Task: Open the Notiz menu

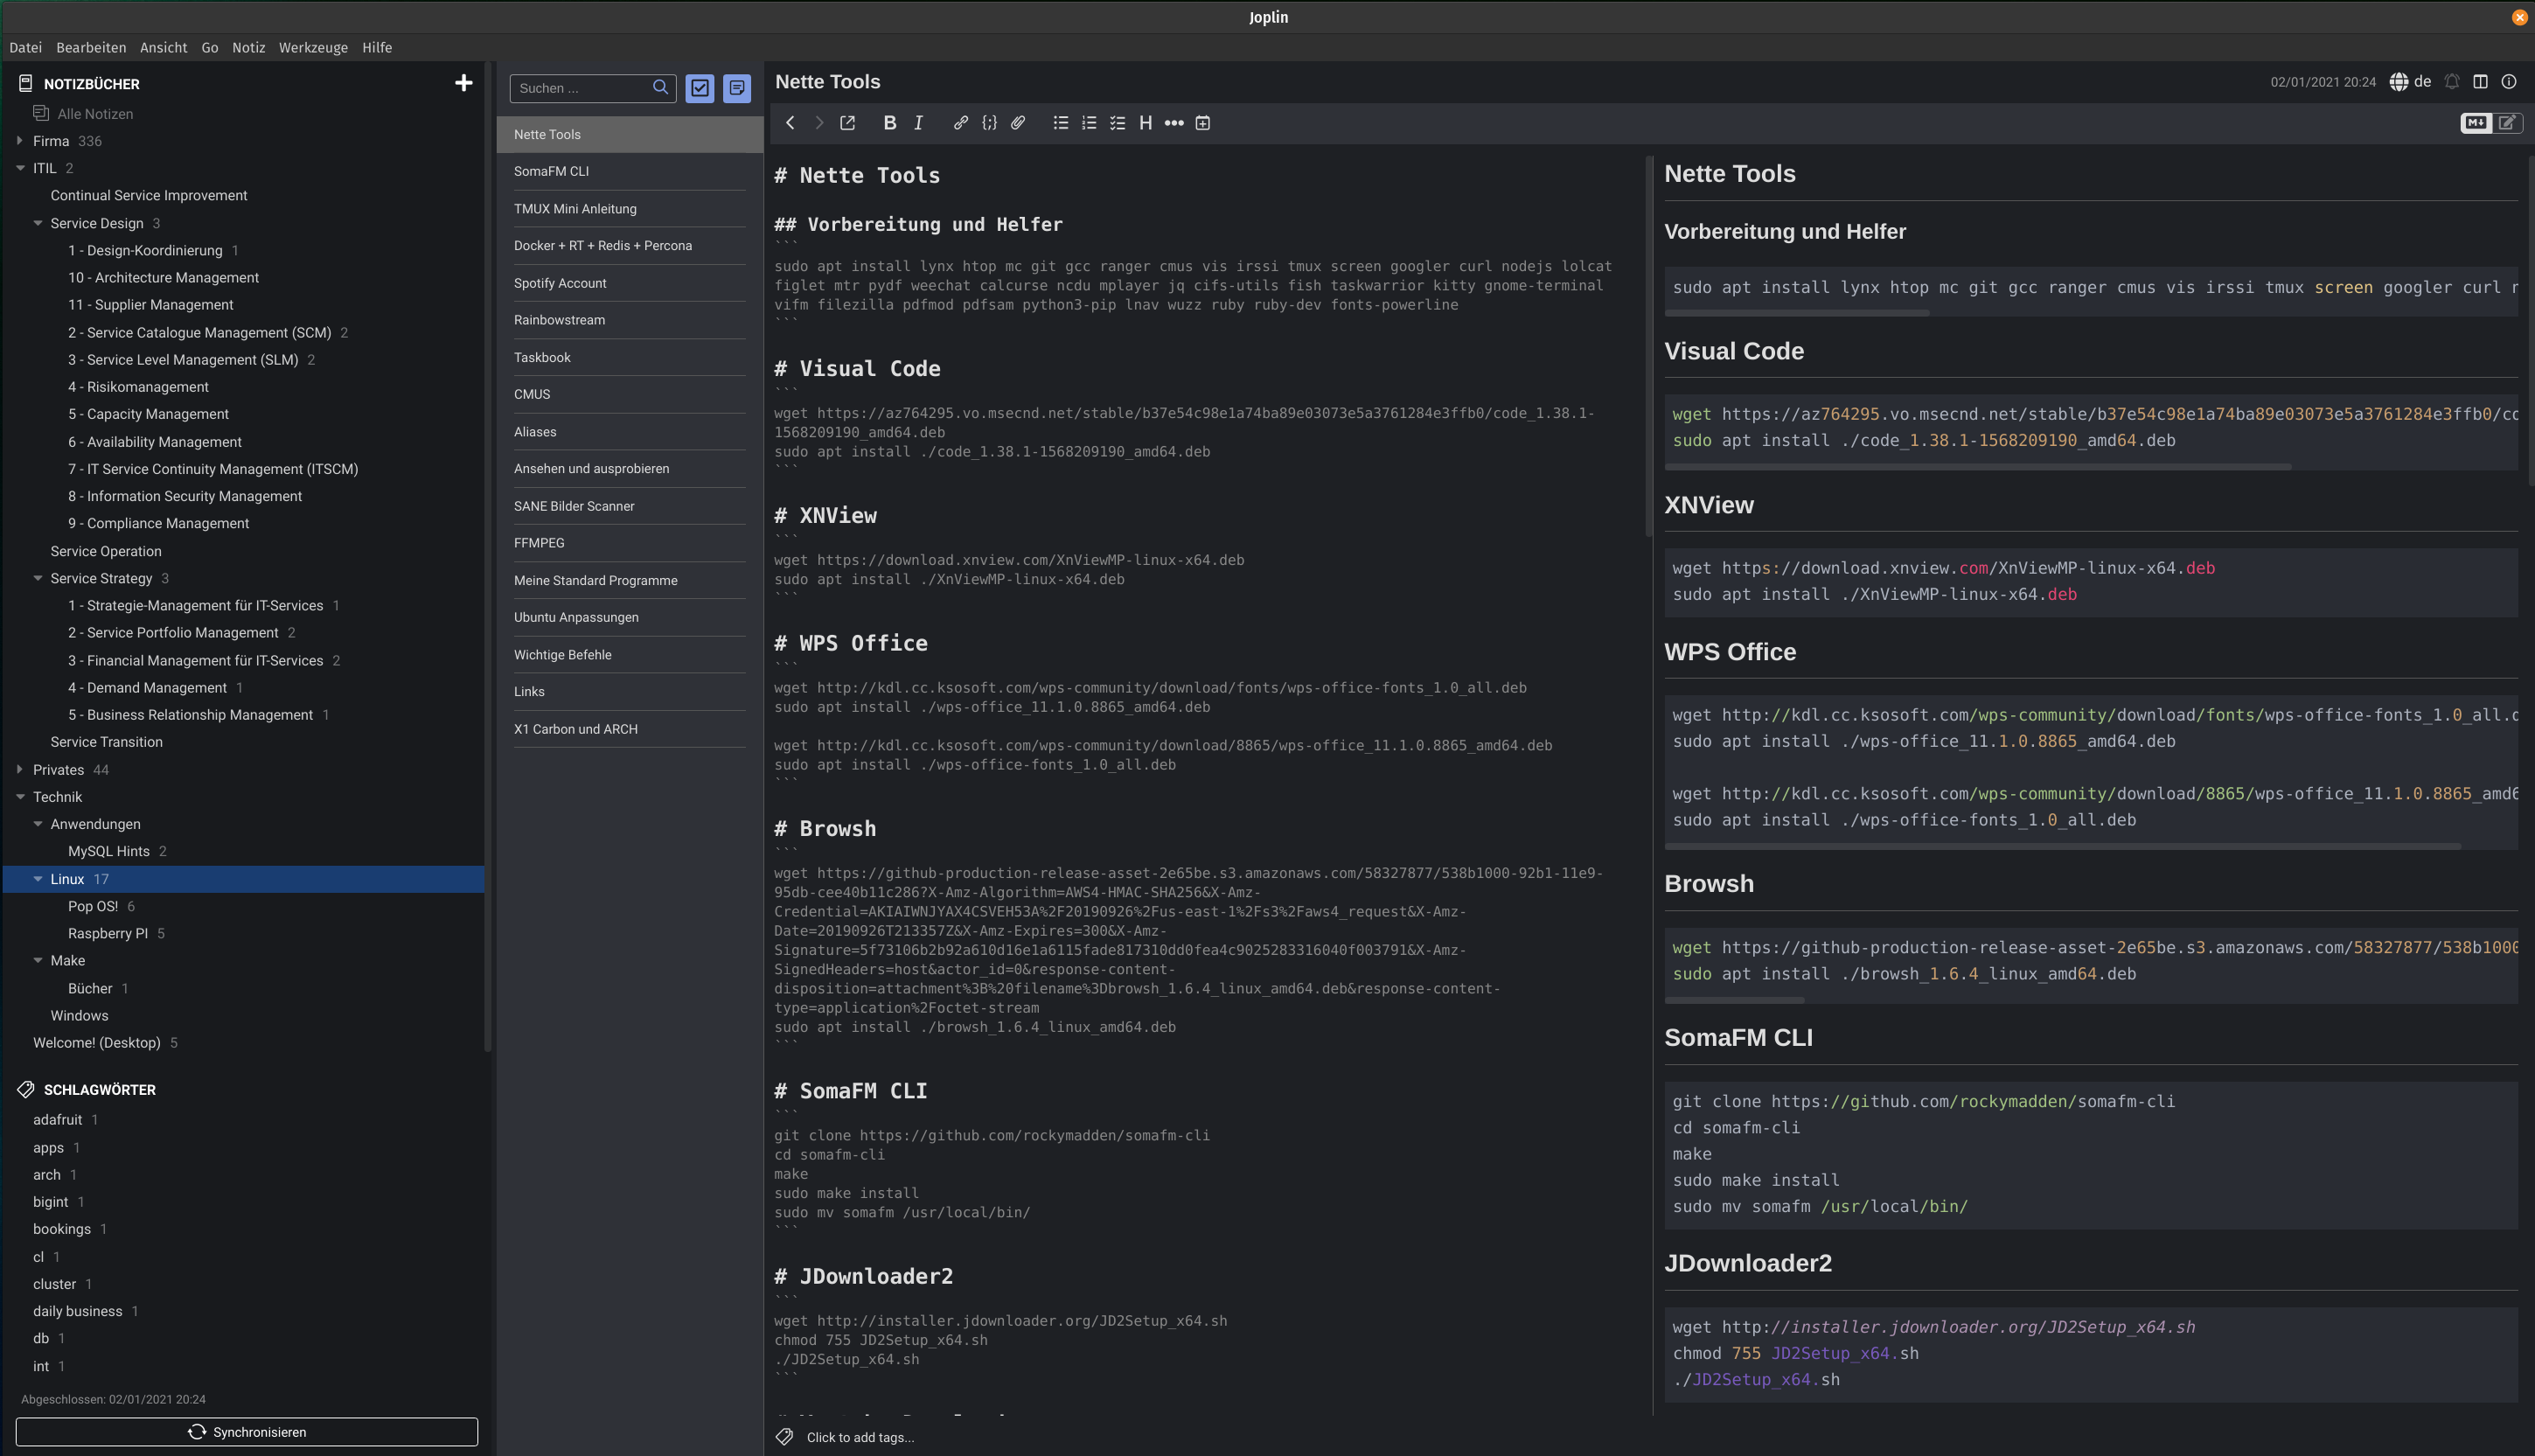Action: (248, 47)
